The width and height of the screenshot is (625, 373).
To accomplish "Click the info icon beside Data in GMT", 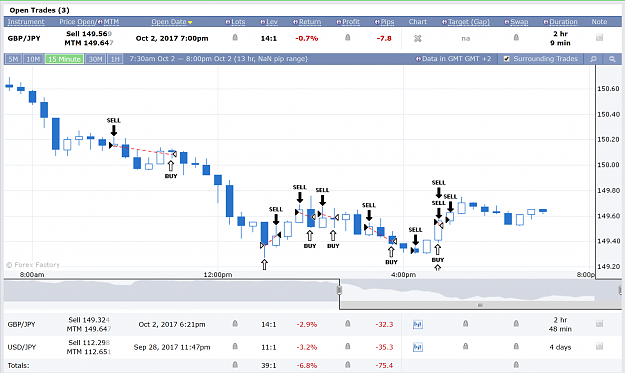I will (x=418, y=59).
